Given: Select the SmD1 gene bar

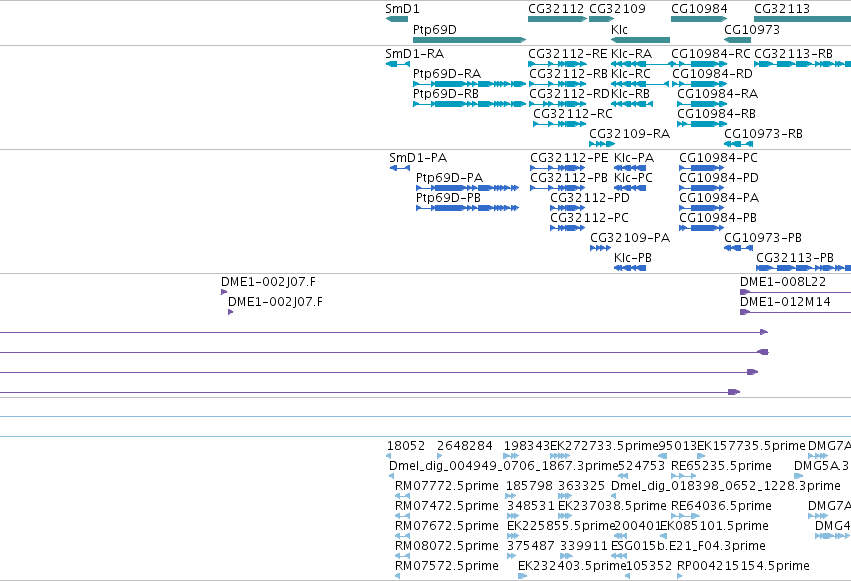Looking at the screenshot, I should coord(397,19).
